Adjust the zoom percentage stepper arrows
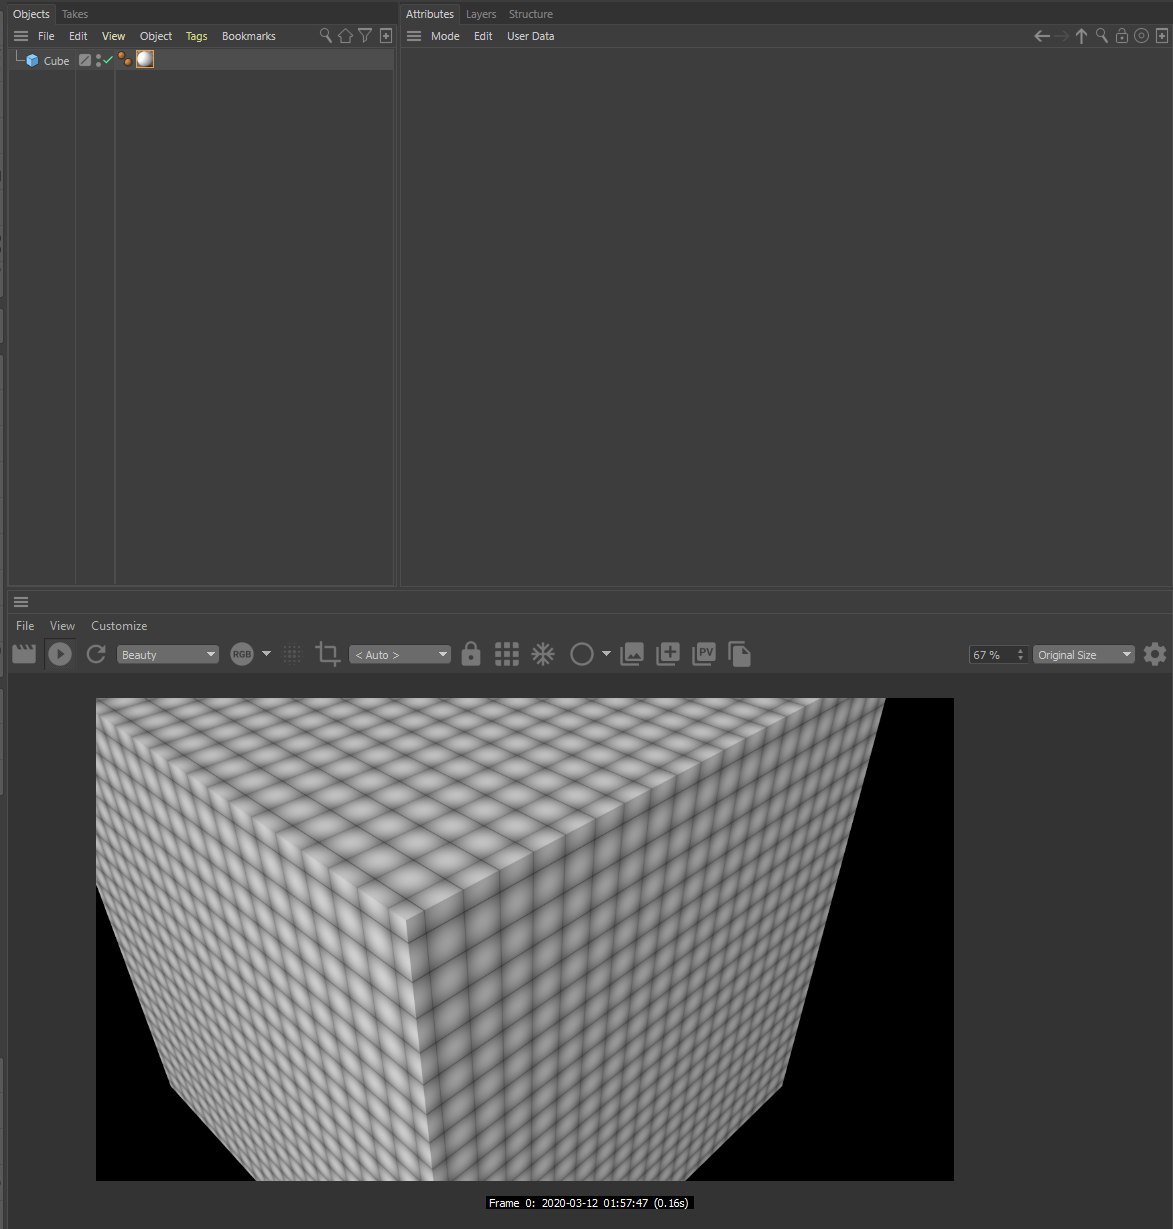The height and width of the screenshot is (1229, 1173). click(x=1021, y=655)
